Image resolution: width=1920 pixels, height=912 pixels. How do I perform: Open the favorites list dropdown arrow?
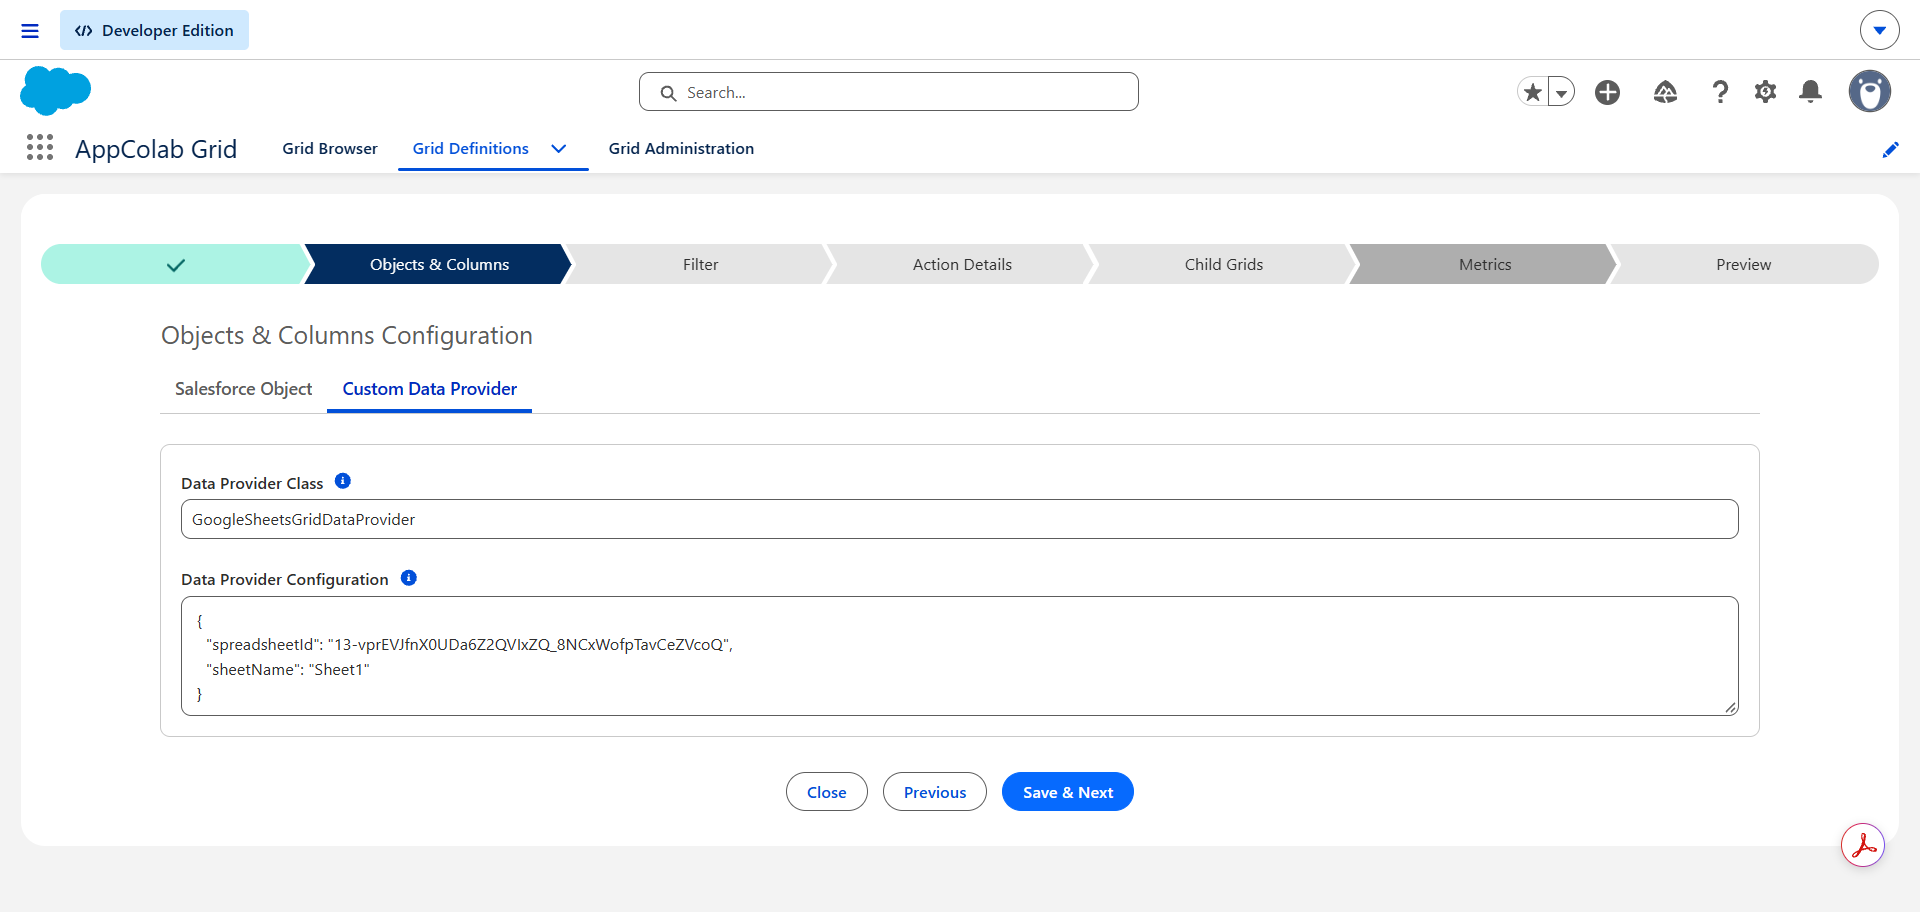point(1561,92)
